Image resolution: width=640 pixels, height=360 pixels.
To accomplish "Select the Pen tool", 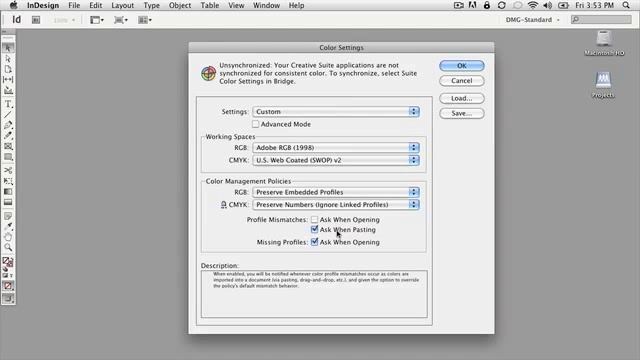I will tap(8, 125).
